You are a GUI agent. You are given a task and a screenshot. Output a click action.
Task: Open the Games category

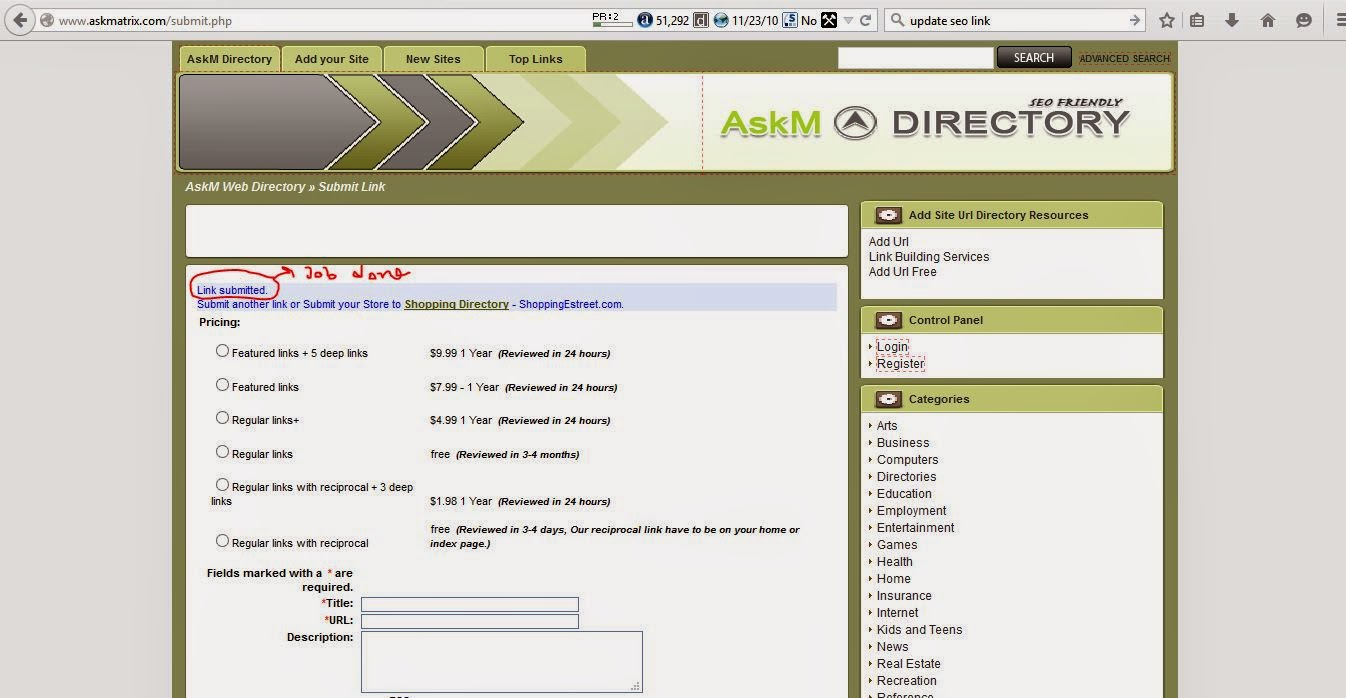click(x=897, y=545)
